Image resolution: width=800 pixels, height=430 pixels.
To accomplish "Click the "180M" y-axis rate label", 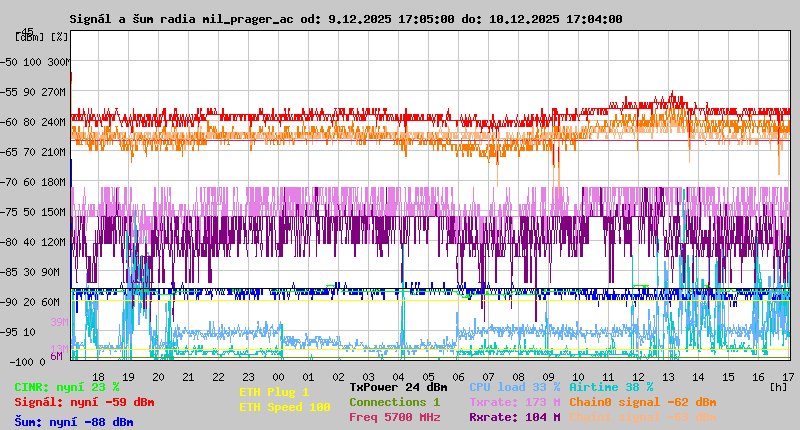I will click(56, 182).
